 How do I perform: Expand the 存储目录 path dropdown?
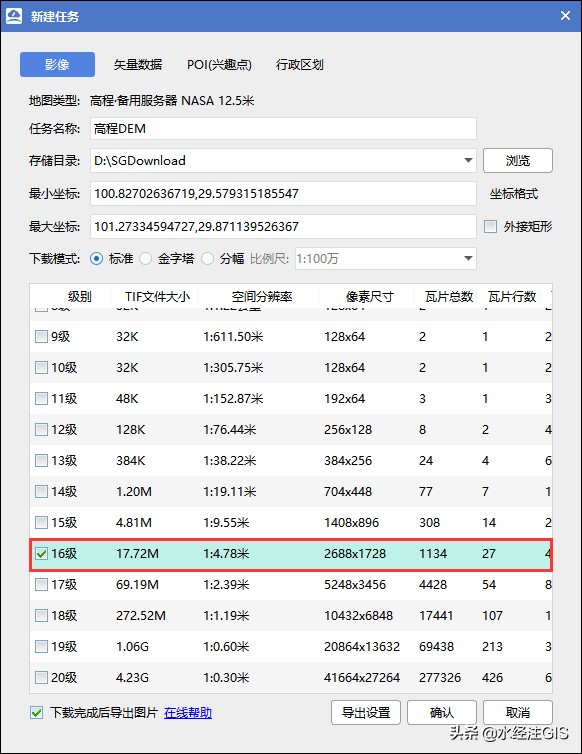tap(468, 160)
